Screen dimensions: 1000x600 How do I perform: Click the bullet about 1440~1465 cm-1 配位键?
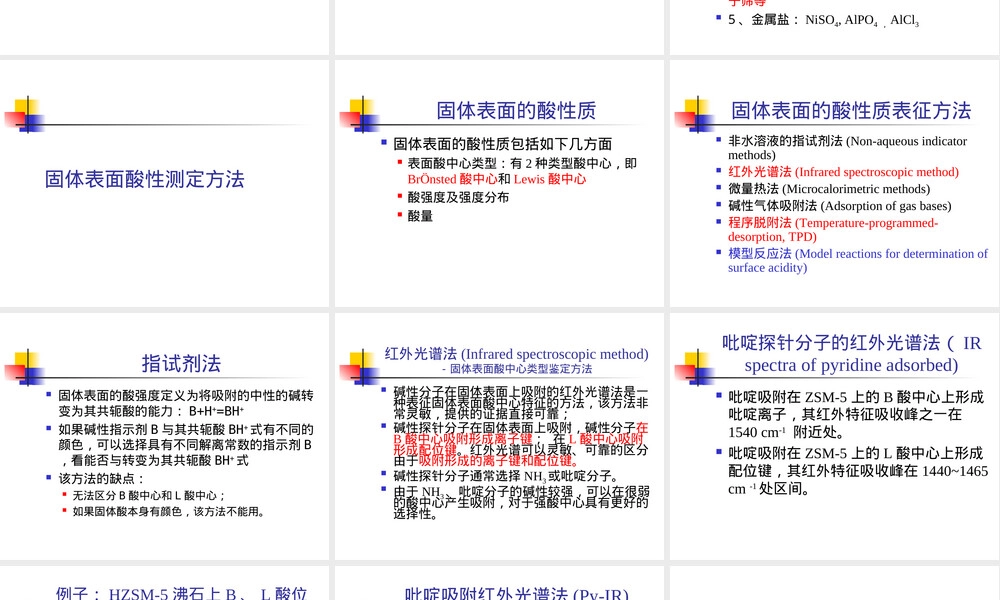click(858, 471)
